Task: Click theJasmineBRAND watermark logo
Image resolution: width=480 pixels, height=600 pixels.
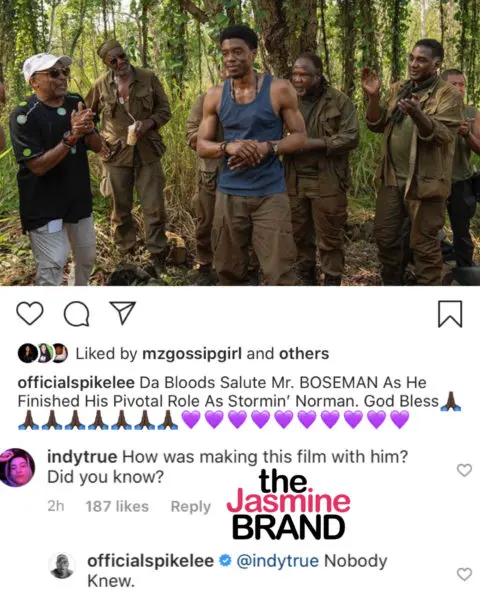Action: (x=288, y=504)
